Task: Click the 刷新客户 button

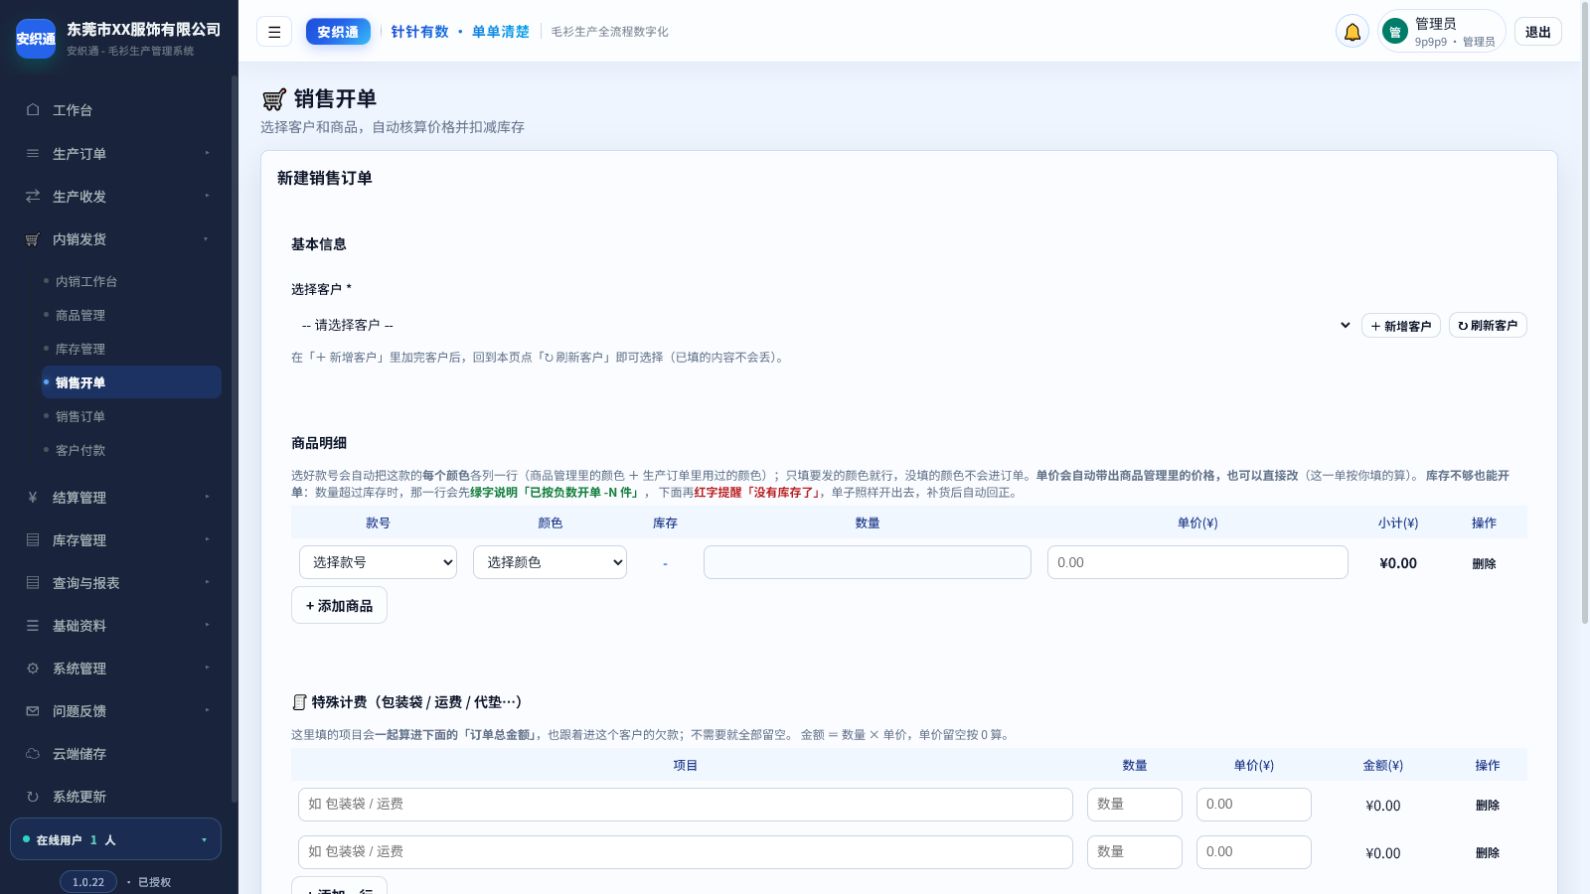Action: [x=1487, y=325]
